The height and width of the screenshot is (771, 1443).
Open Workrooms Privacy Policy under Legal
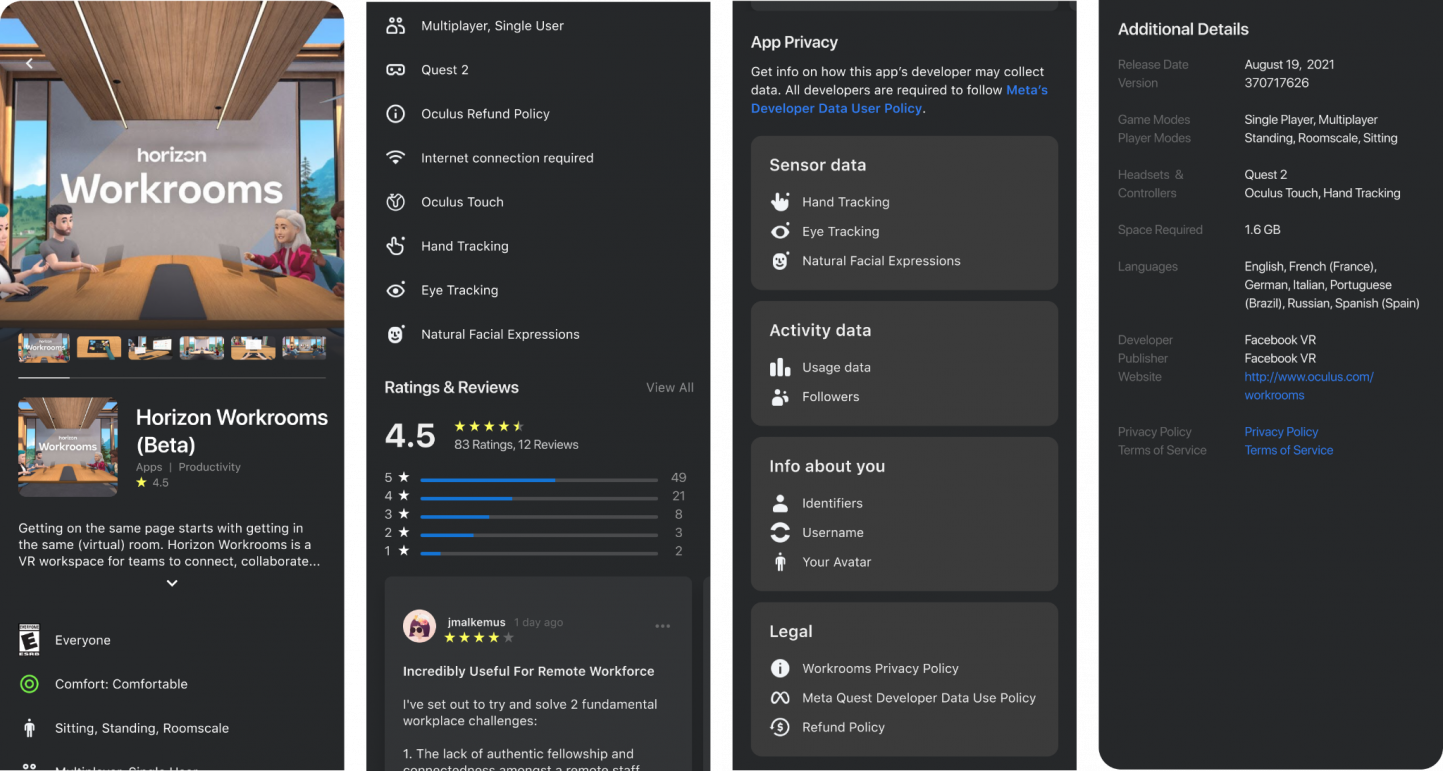pos(880,668)
